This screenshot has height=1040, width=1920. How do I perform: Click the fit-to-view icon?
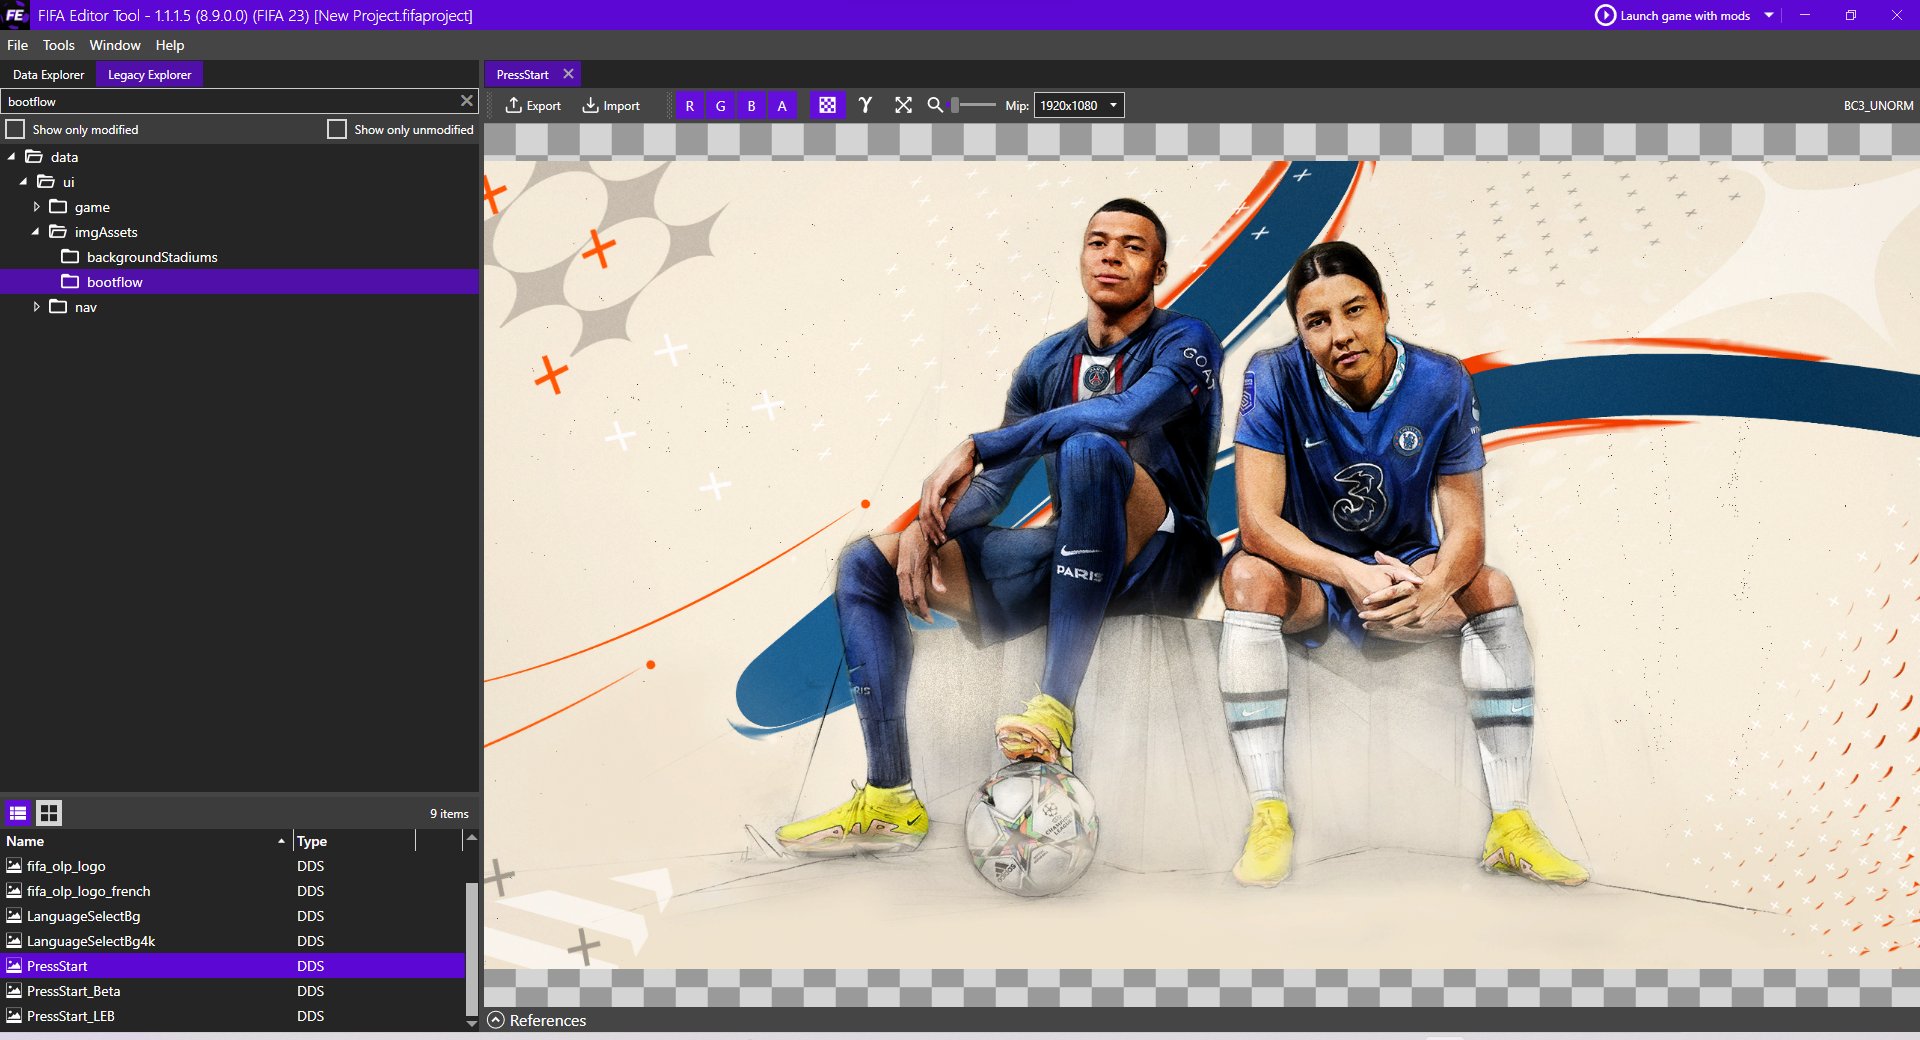point(903,105)
